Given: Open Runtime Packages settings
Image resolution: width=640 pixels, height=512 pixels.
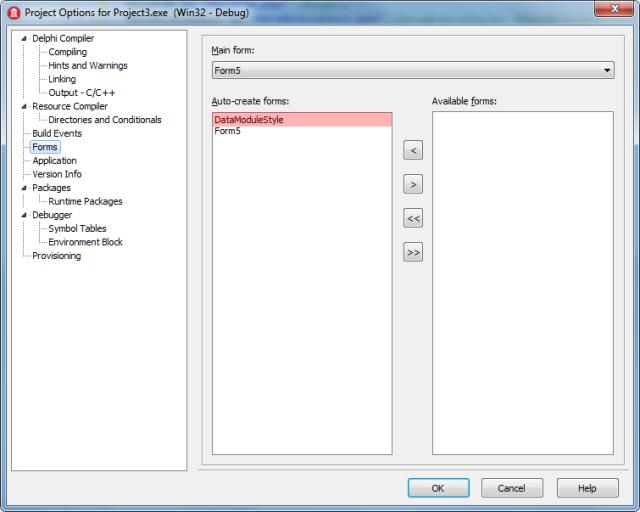Looking at the screenshot, I should [85, 201].
